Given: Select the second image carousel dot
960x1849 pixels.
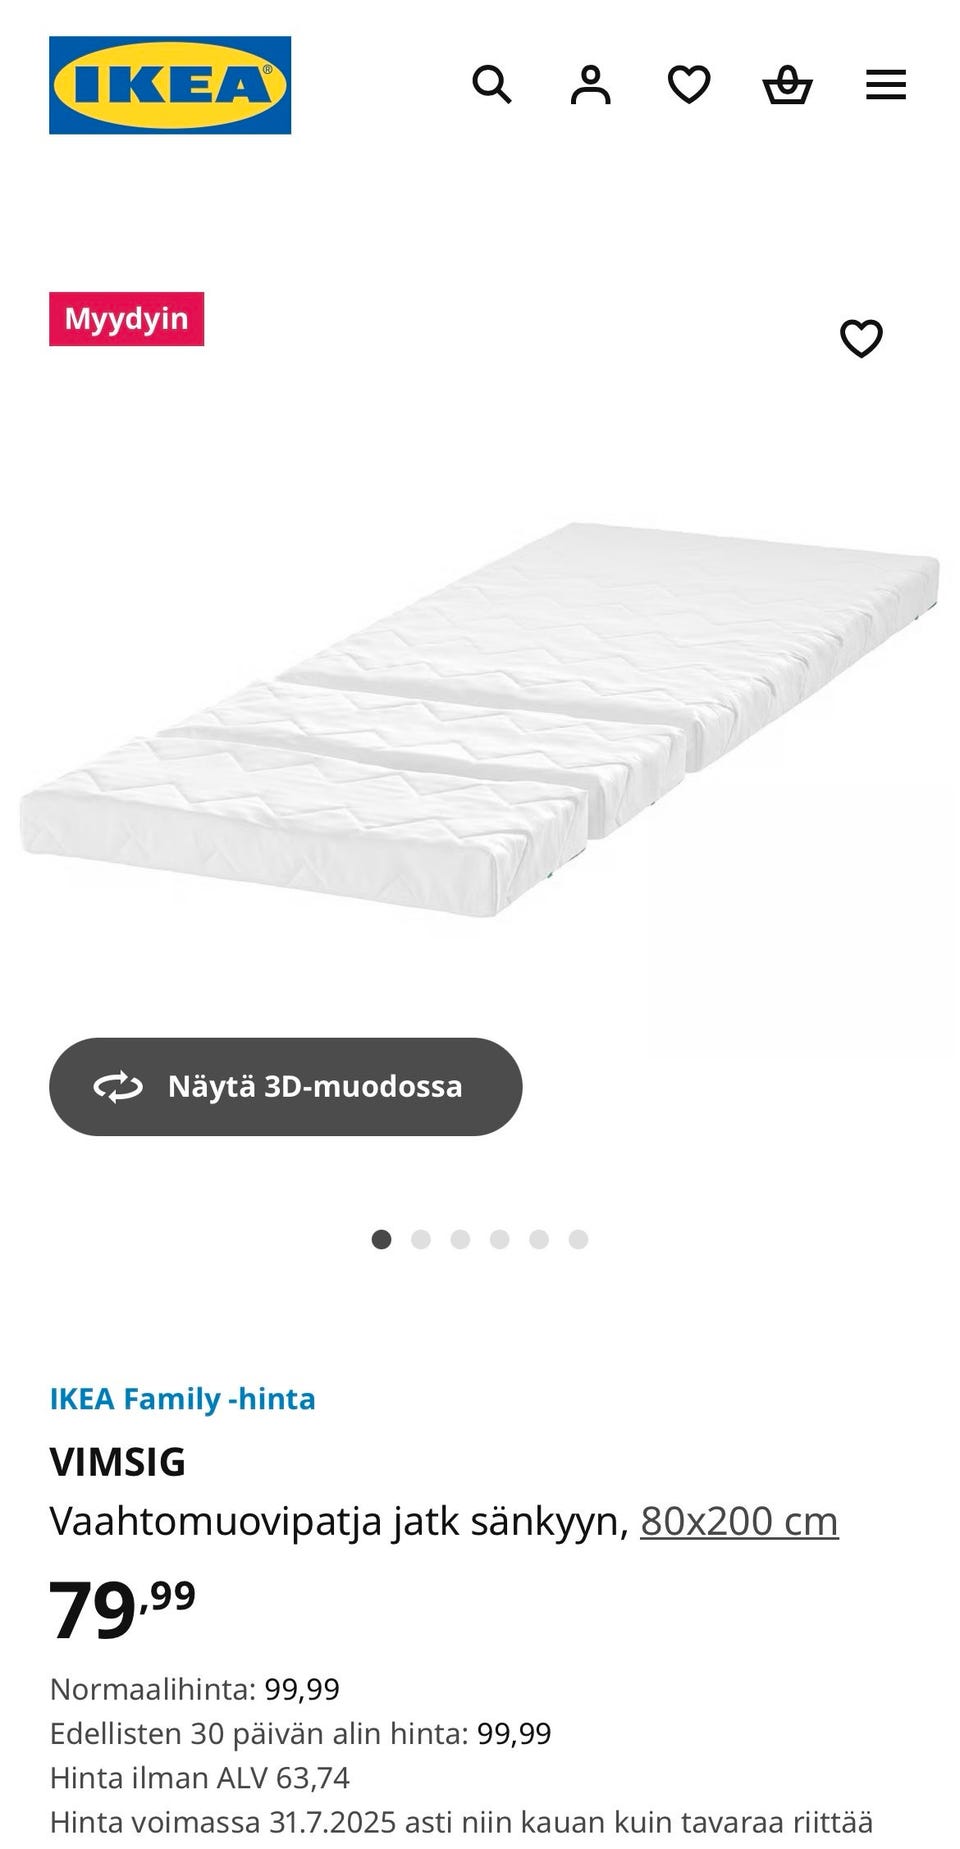Looking at the screenshot, I should 421,1239.
